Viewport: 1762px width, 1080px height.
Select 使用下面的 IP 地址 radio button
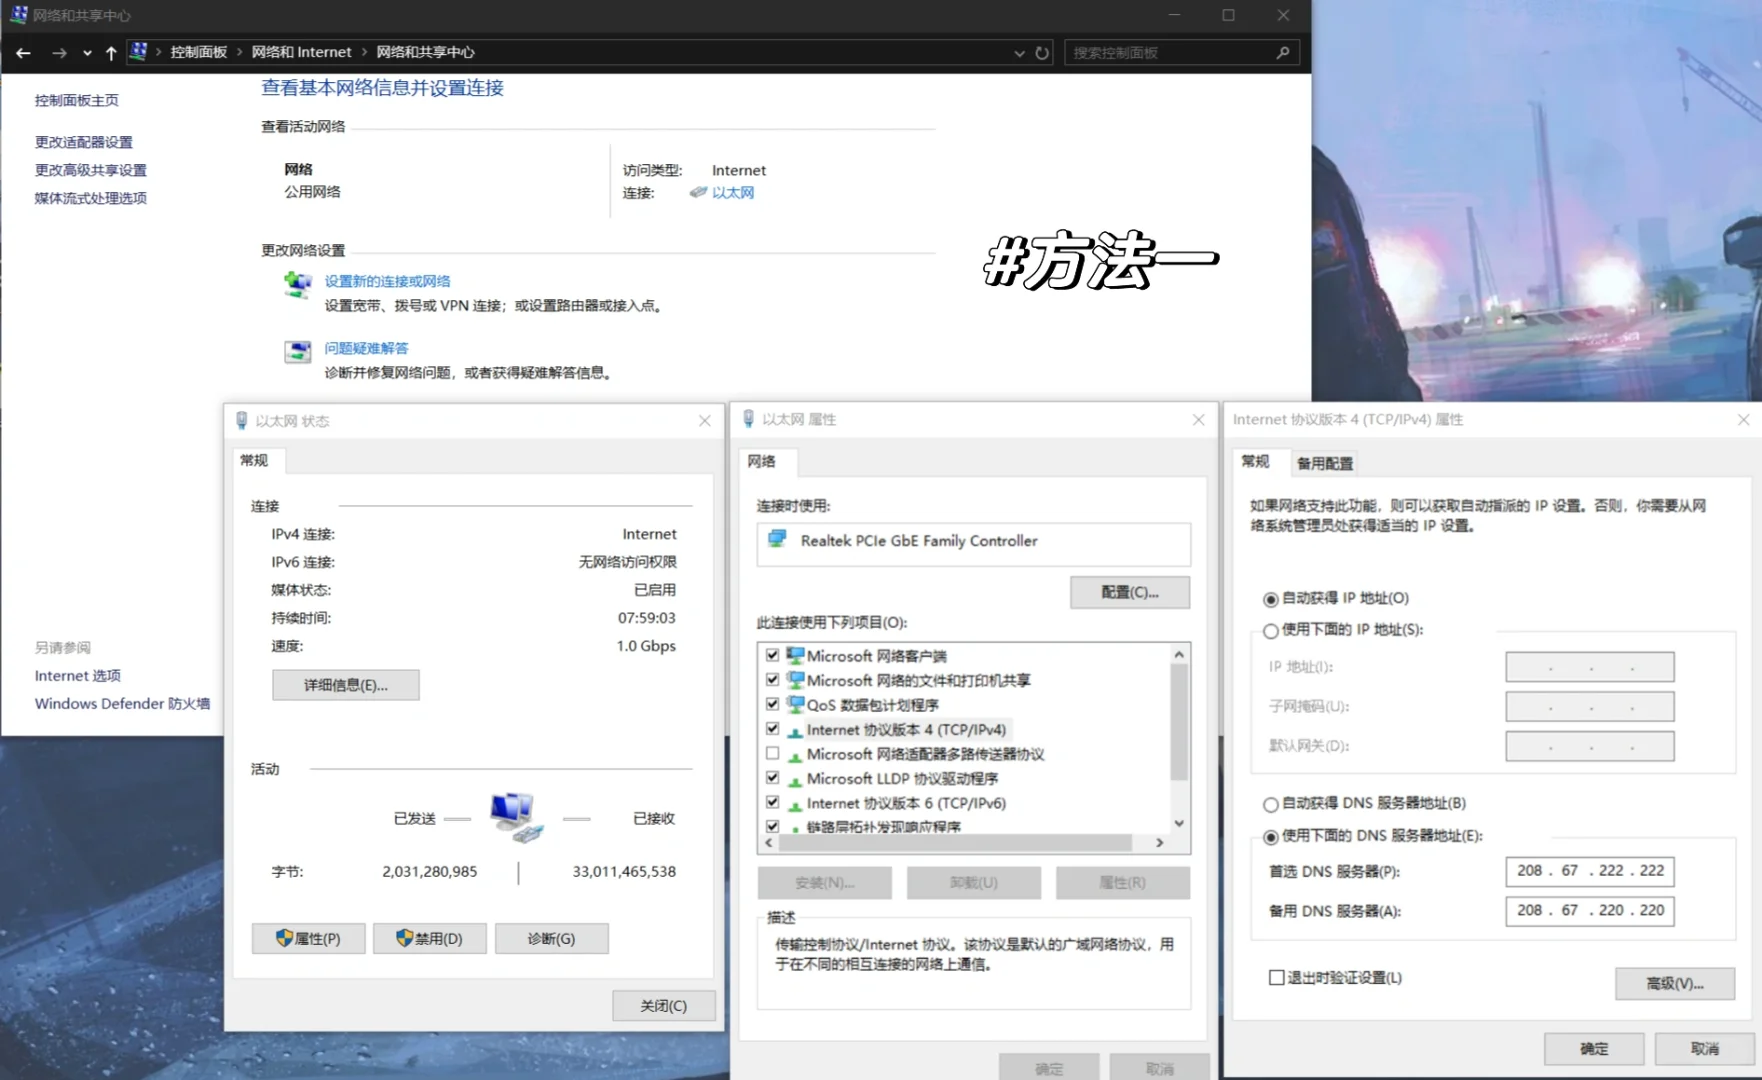[1269, 631]
